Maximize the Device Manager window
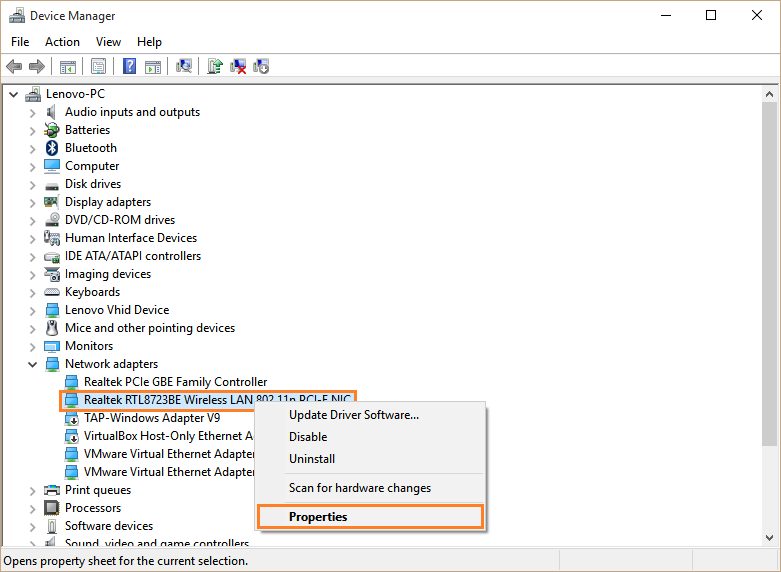 711,15
